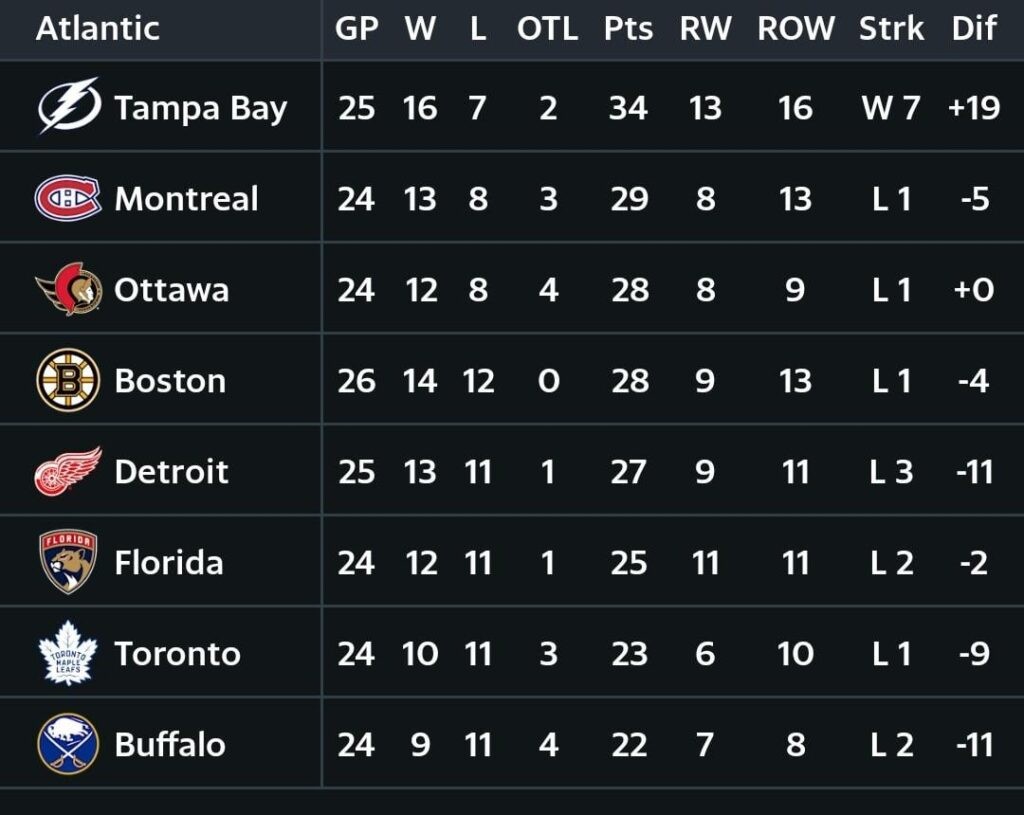Image resolution: width=1024 pixels, height=815 pixels.
Task: Click Tampa Bay's W 7 streak value
Action: pos(891,108)
